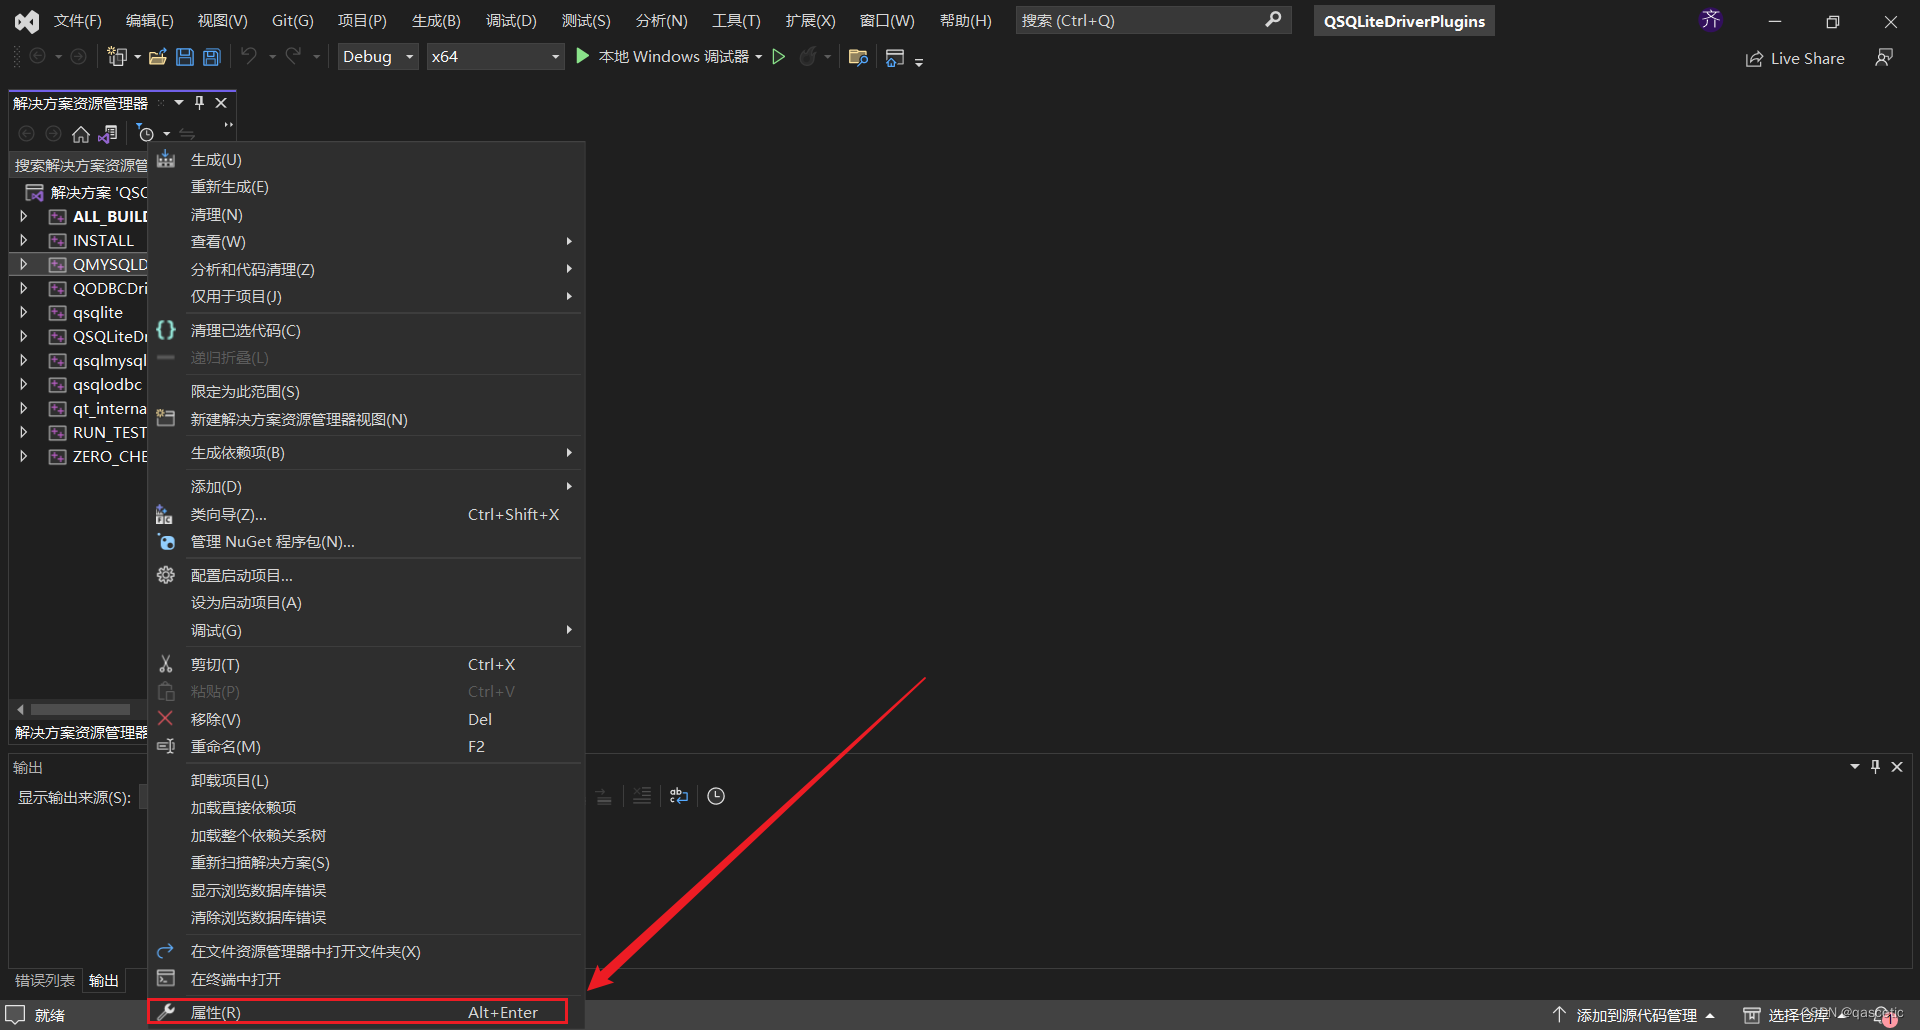Screen dimensions: 1920x1030
Task: Click the Undo toolbar icon
Action: 248,57
